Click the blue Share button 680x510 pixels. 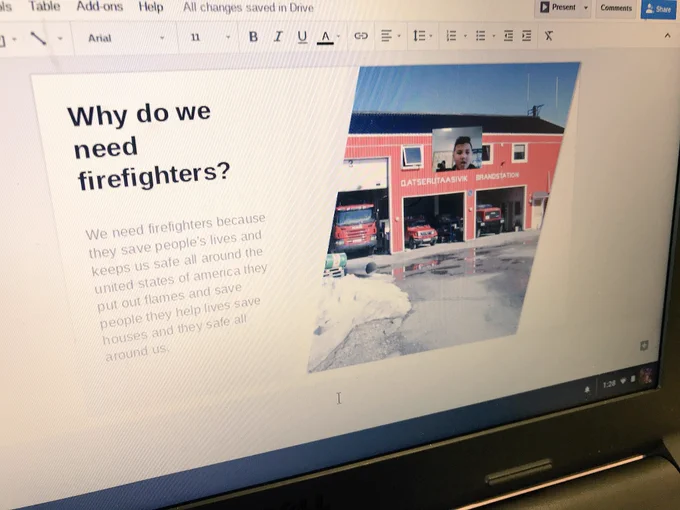[x=658, y=9]
